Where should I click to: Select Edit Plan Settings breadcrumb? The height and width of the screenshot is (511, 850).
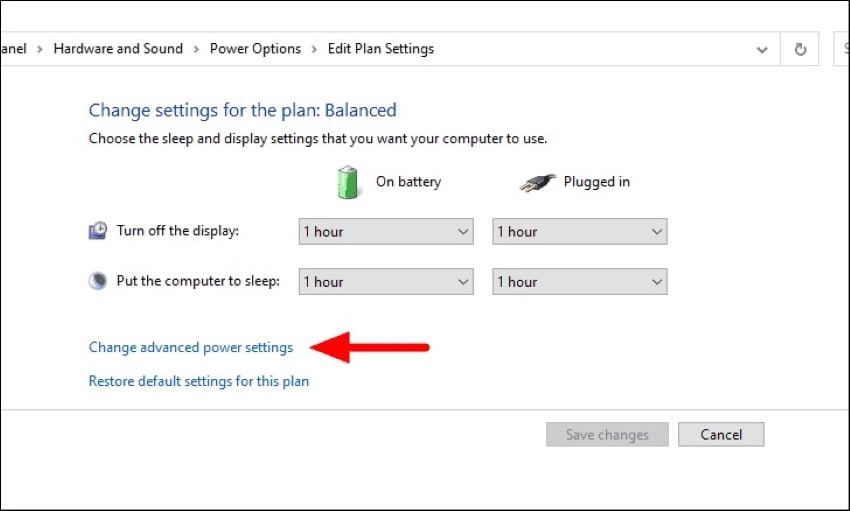point(381,49)
